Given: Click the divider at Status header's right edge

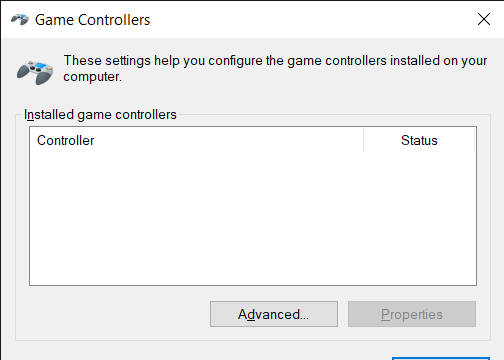Looking at the screenshot, I should [x=474, y=140].
